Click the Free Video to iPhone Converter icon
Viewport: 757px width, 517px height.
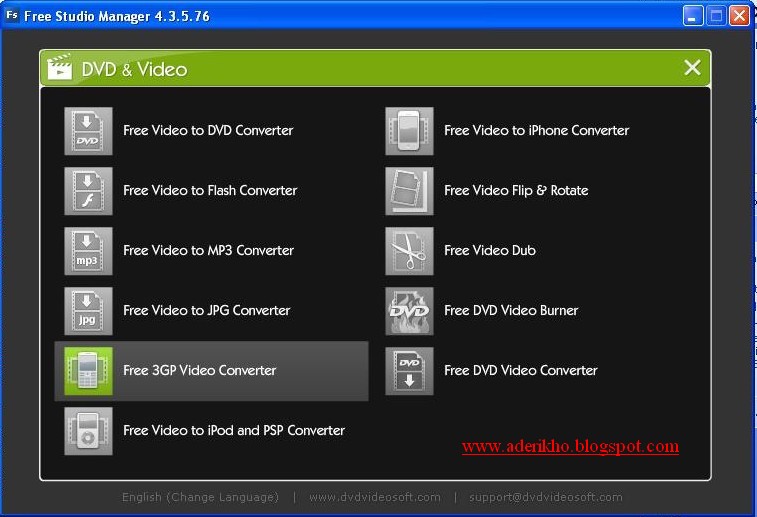409,131
